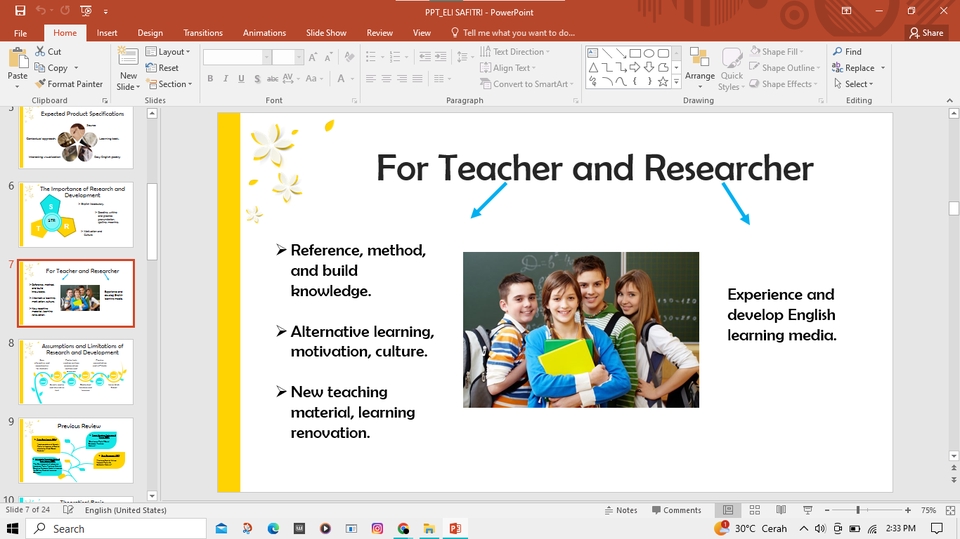The height and width of the screenshot is (539, 960).
Task: Open the Arrange tool in Drawing group
Action: (x=700, y=66)
